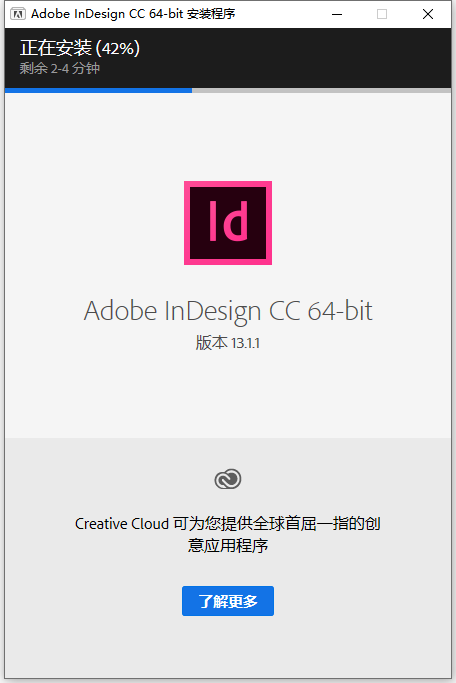Viewport: 456px width, 683px height.
Task: Click the blue filled part of progress bar
Action: 98,91
